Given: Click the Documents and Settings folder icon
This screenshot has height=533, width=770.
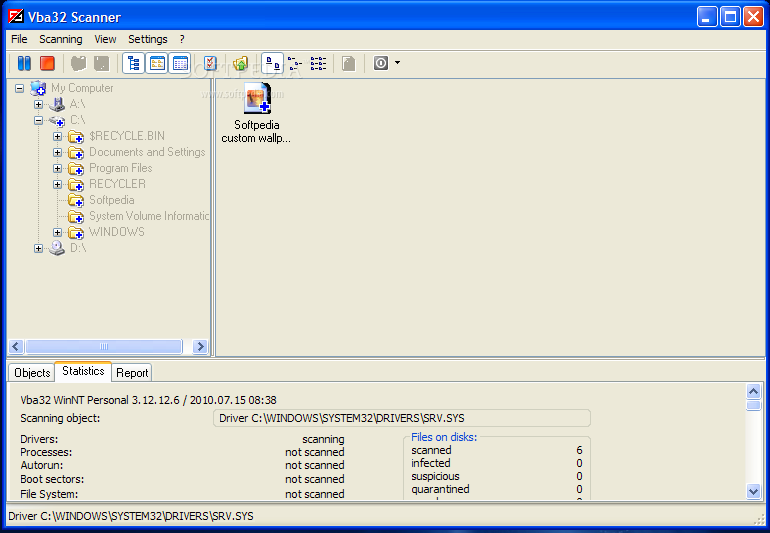Looking at the screenshot, I should 76,153.
